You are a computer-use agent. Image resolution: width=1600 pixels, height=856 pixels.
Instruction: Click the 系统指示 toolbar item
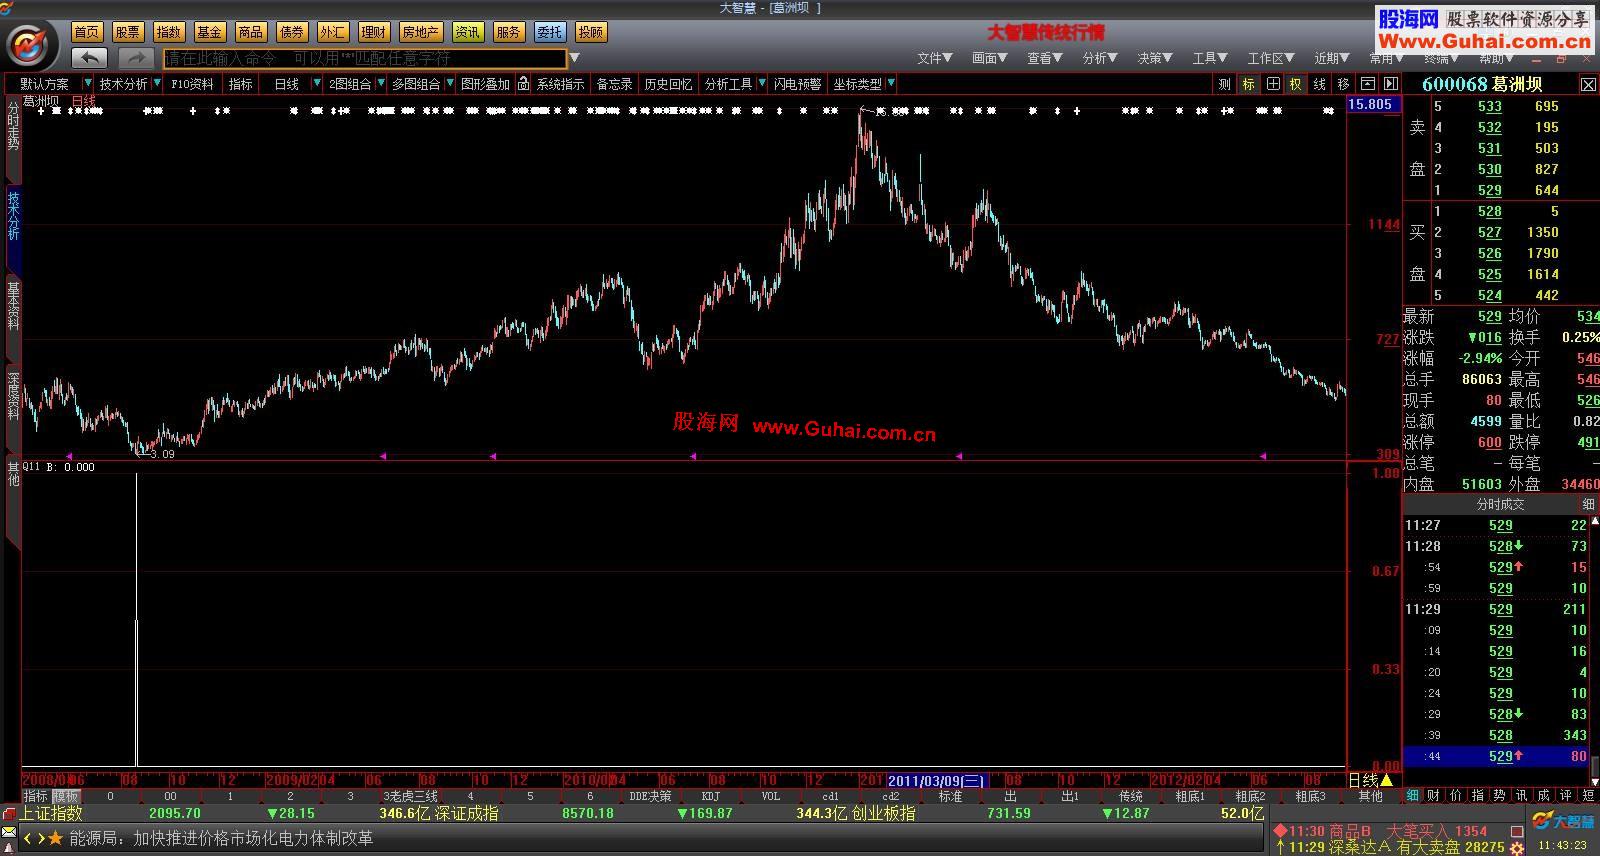[x=560, y=84]
